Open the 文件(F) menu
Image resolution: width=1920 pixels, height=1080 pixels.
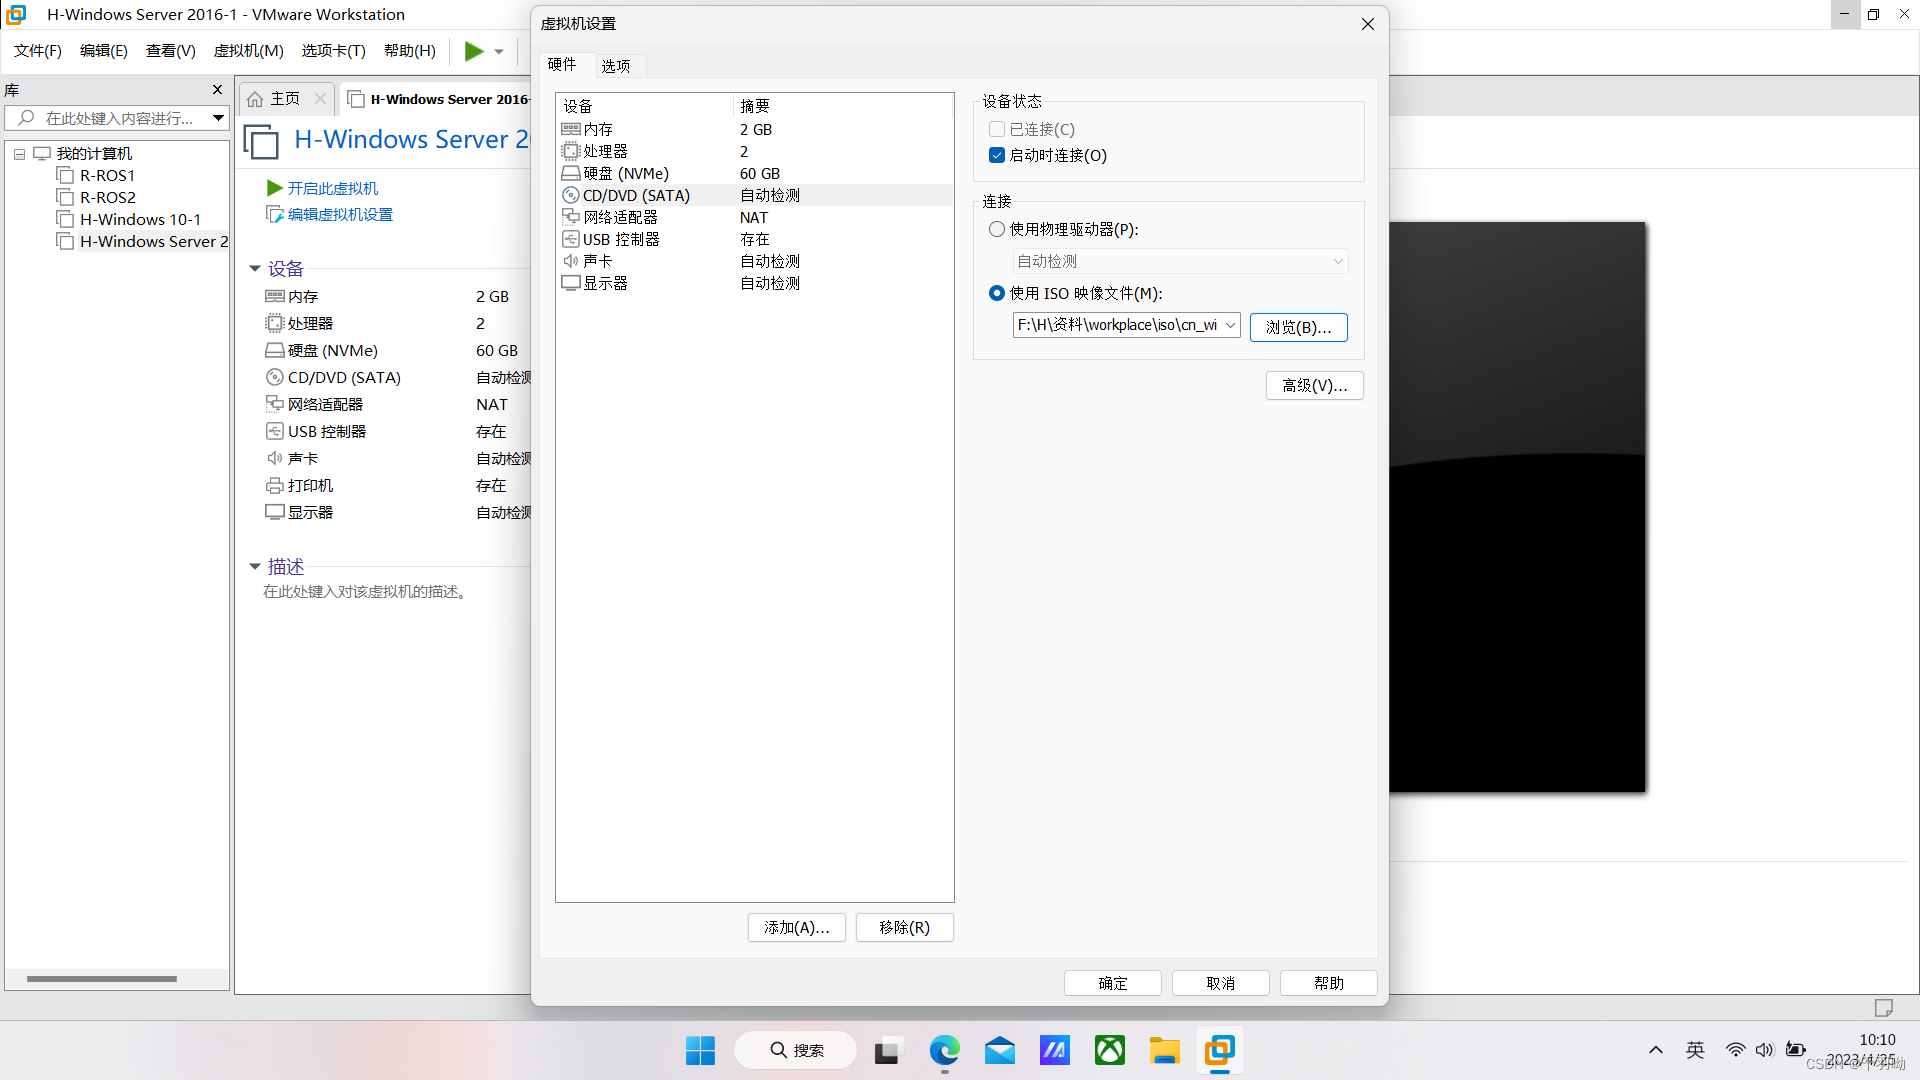point(38,51)
